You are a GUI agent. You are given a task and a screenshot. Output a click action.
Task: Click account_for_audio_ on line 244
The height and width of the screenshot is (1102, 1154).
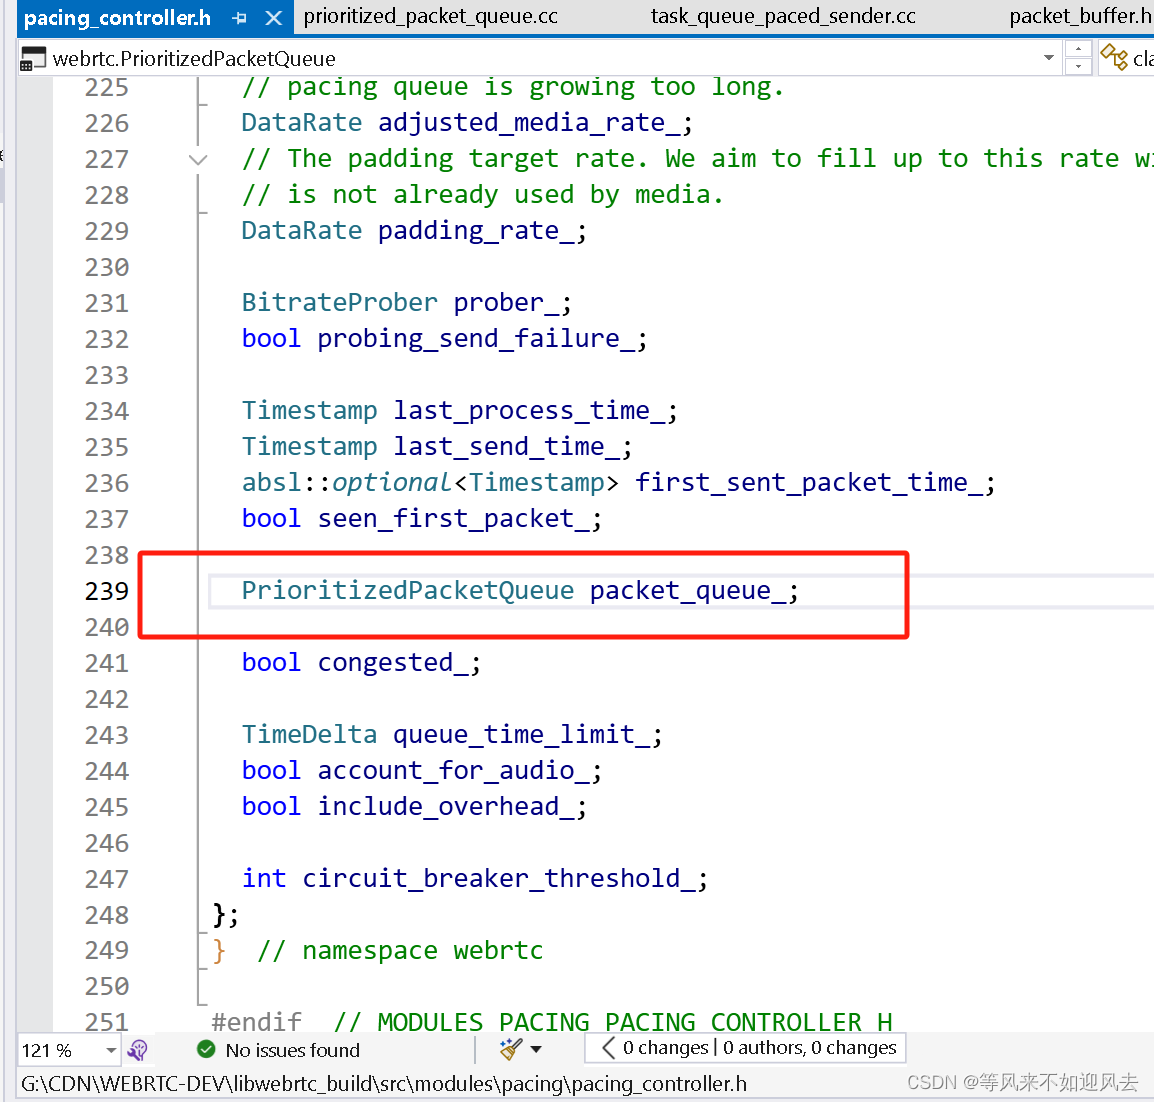453,771
